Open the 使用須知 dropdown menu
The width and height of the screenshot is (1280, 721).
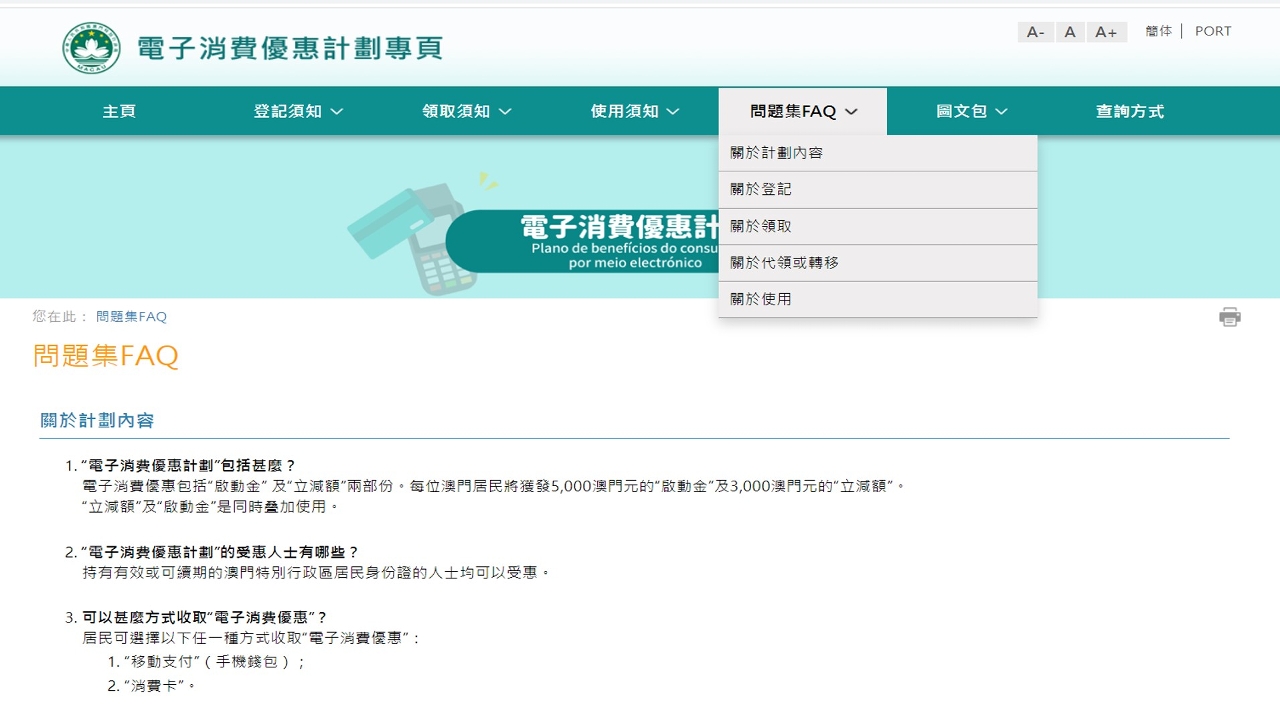635,111
